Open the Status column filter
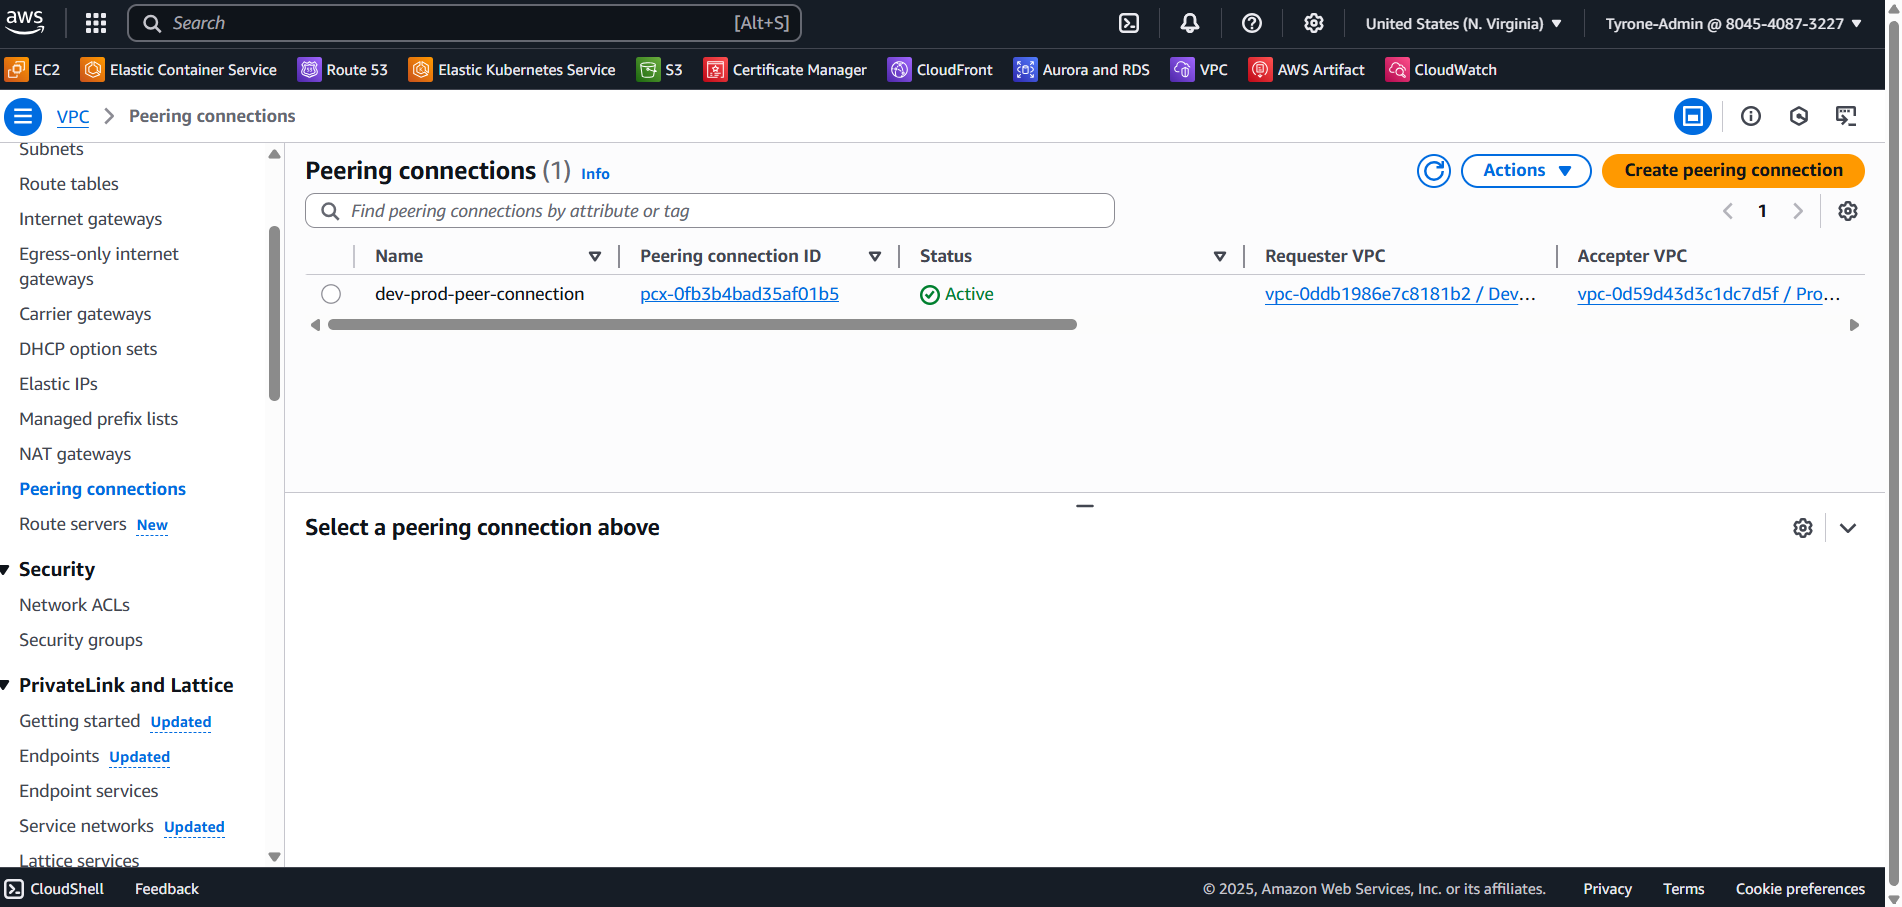The height and width of the screenshot is (907, 1902). click(1219, 256)
